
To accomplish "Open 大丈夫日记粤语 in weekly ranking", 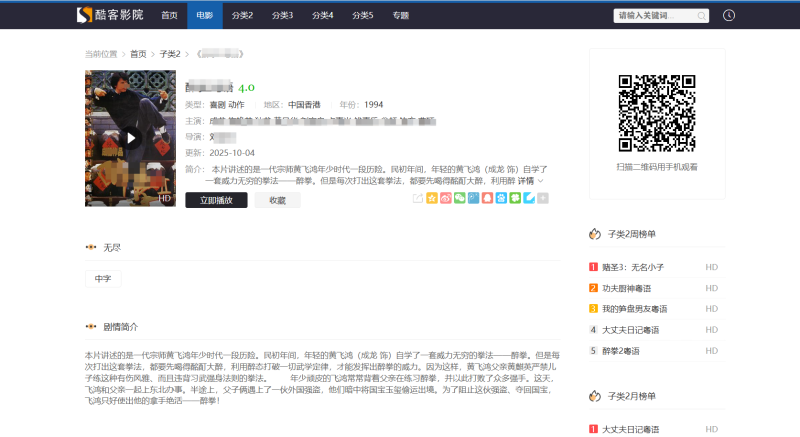I will pyautogui.click(x=631, y=330).
